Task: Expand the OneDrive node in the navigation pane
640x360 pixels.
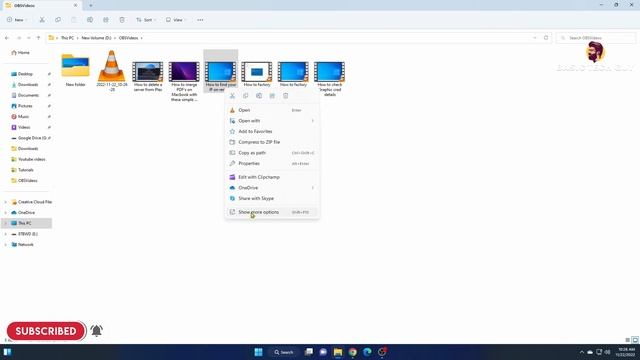Action: point(5,213)
